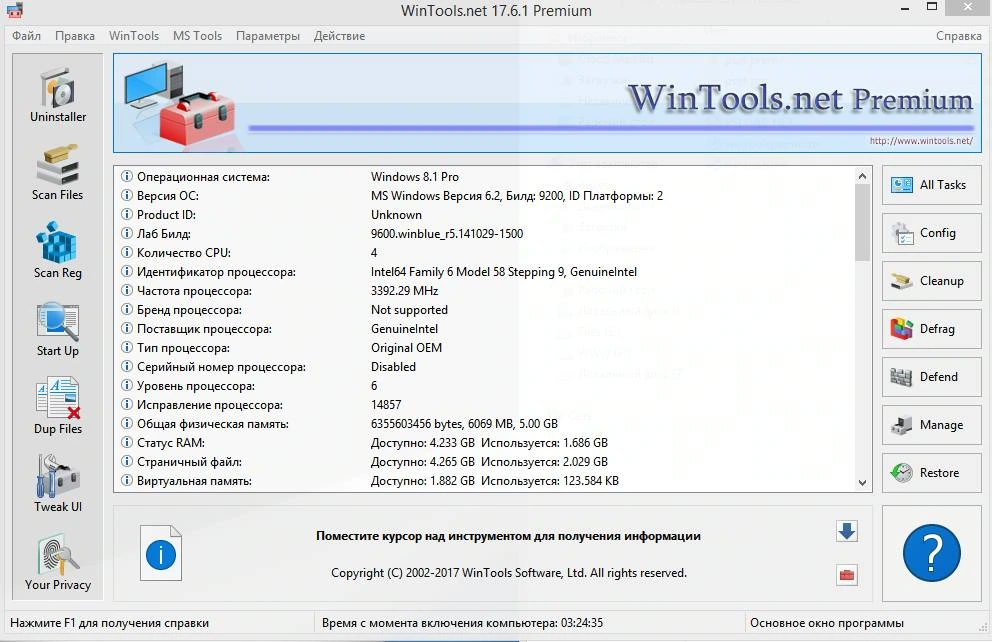
Task: Open the WinTools menu
Action: 133,36
